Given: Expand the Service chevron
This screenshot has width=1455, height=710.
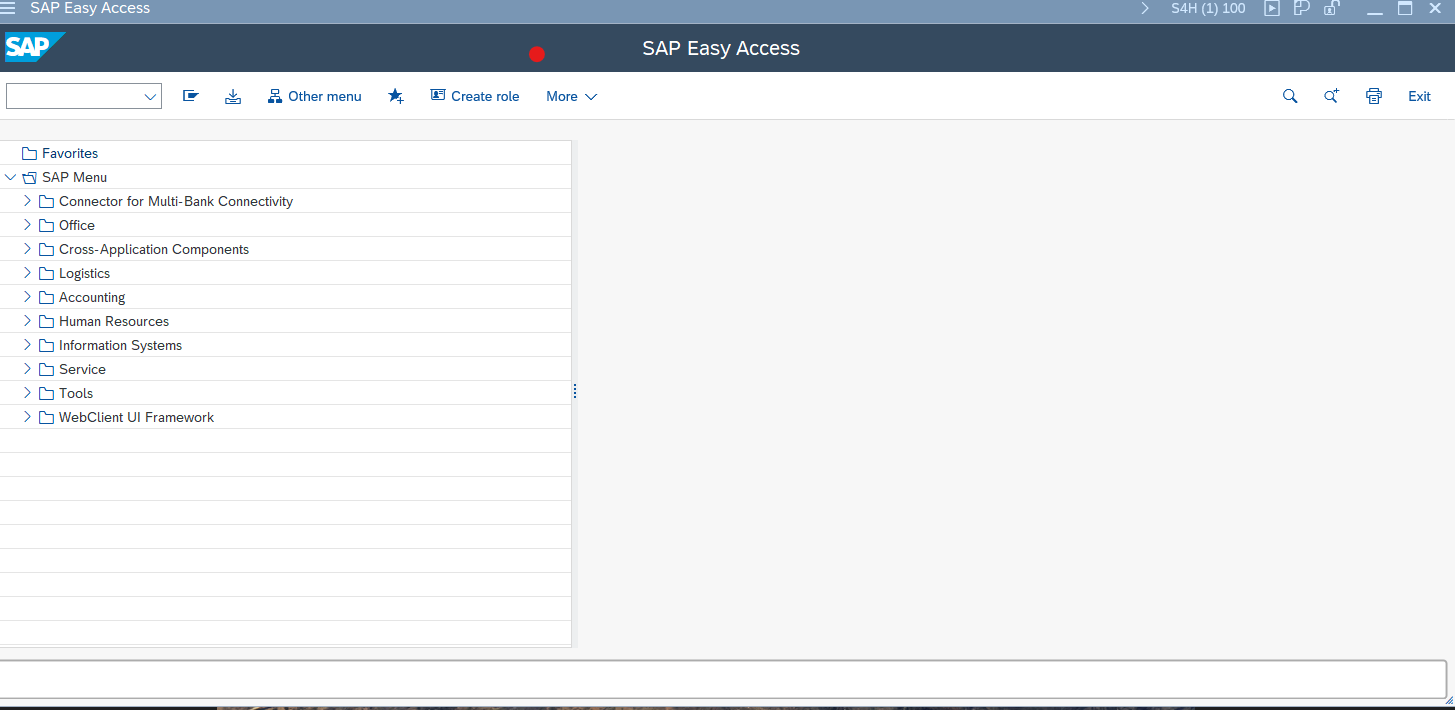Looking at the screenshot, I should point(27,368).
